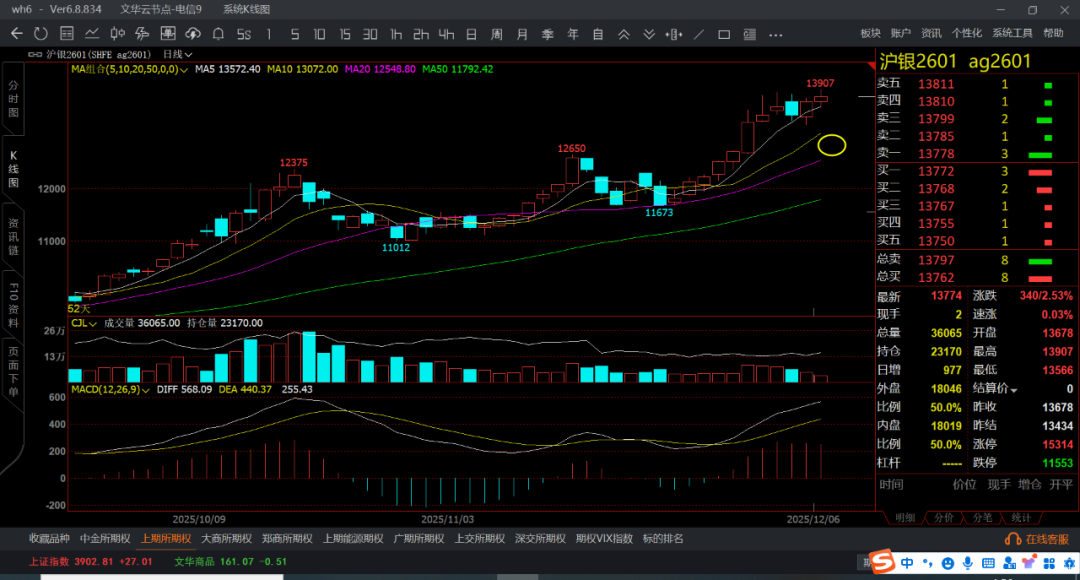
Task: Click the chart compress/expand icon
Action: [674, 34]
